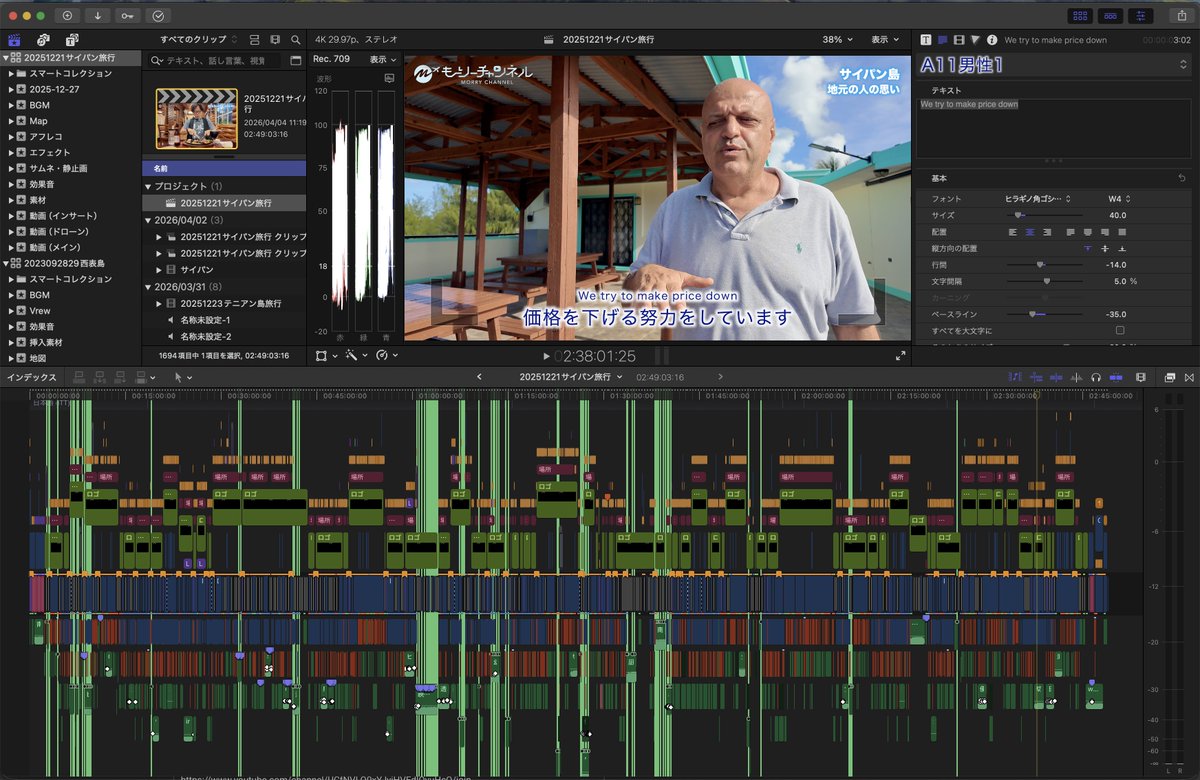Open the retiming speedometer menu
The height and width of the screenshot is (780, 1200).
tap(386, 355)
